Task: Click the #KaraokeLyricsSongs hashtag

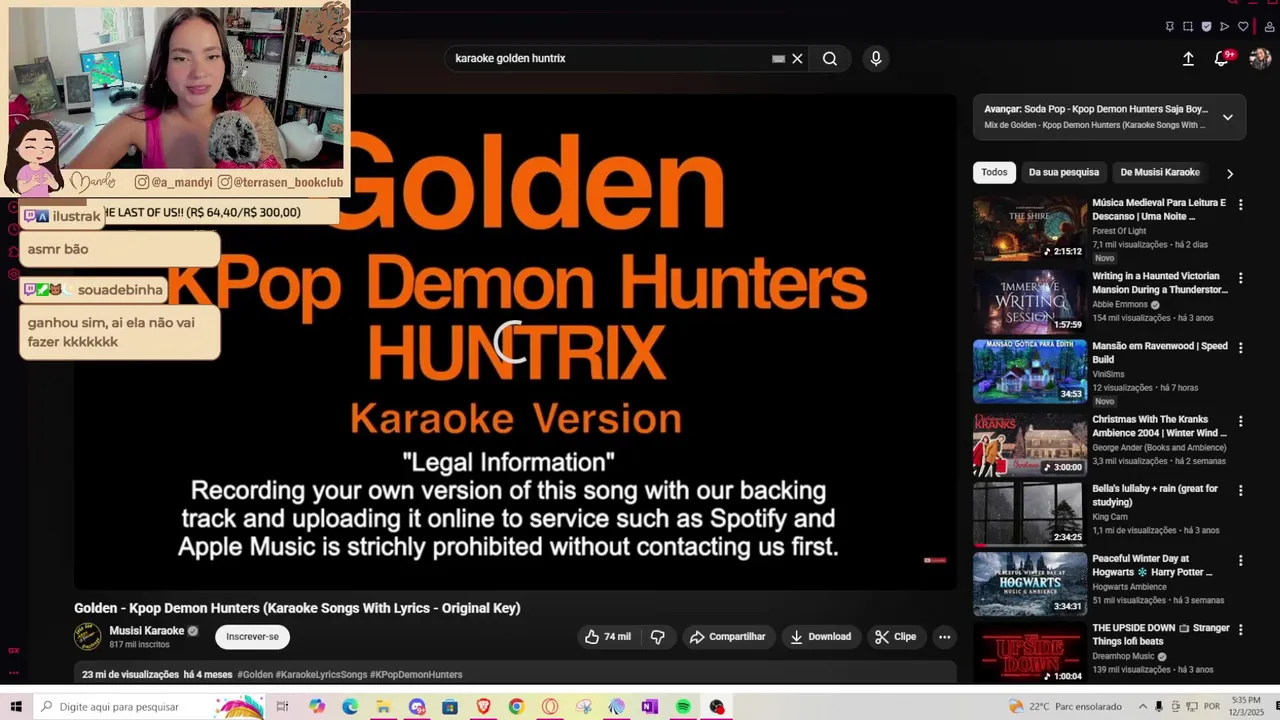Action: click(321, 675)
